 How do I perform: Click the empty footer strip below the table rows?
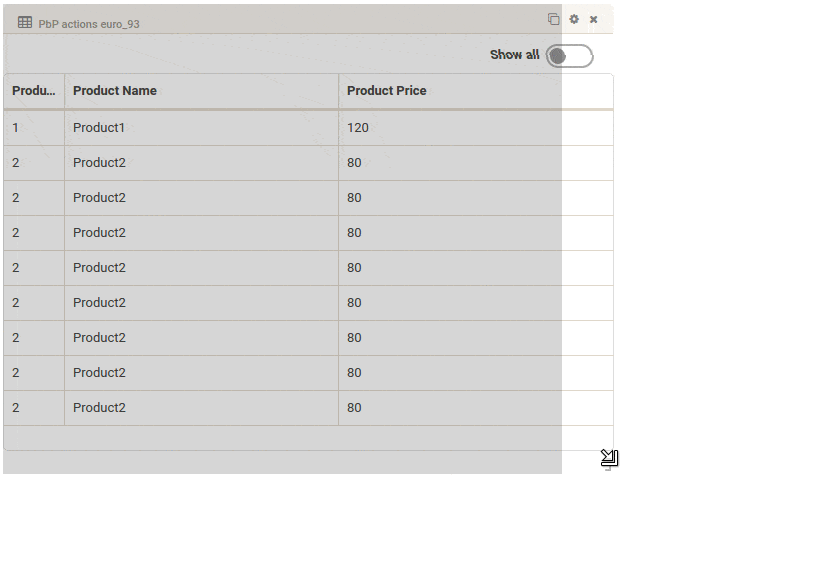coord(300,438)
